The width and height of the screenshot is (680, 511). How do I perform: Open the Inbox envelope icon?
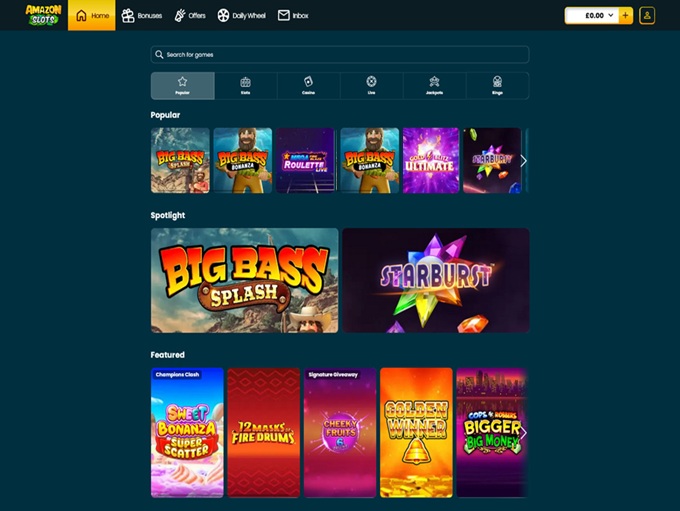pos(284,16)
